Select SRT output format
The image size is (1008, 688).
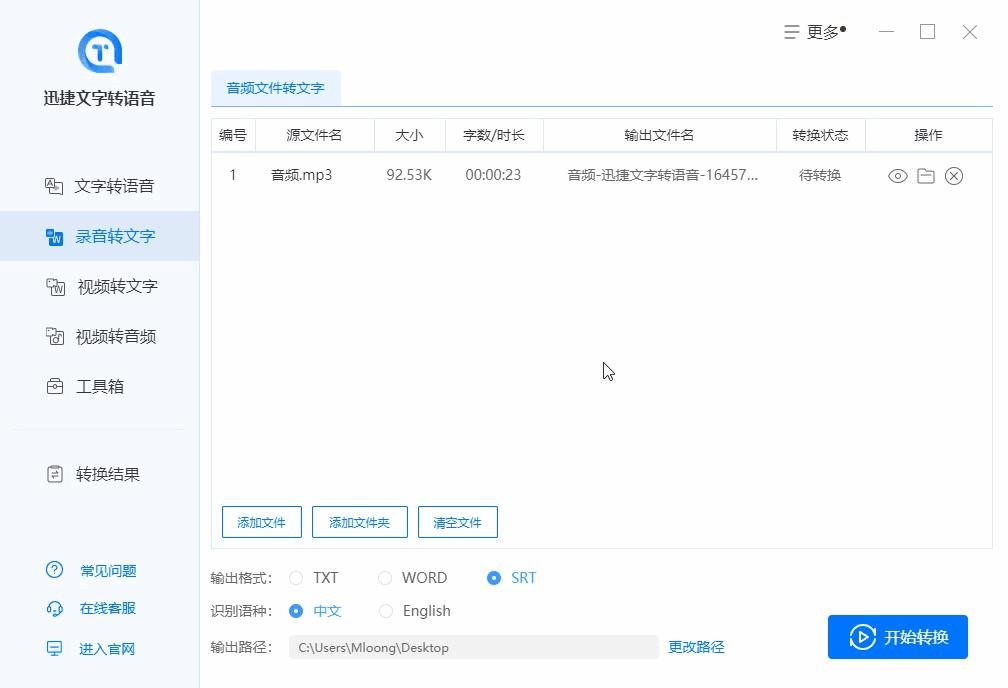pos(494,578)
